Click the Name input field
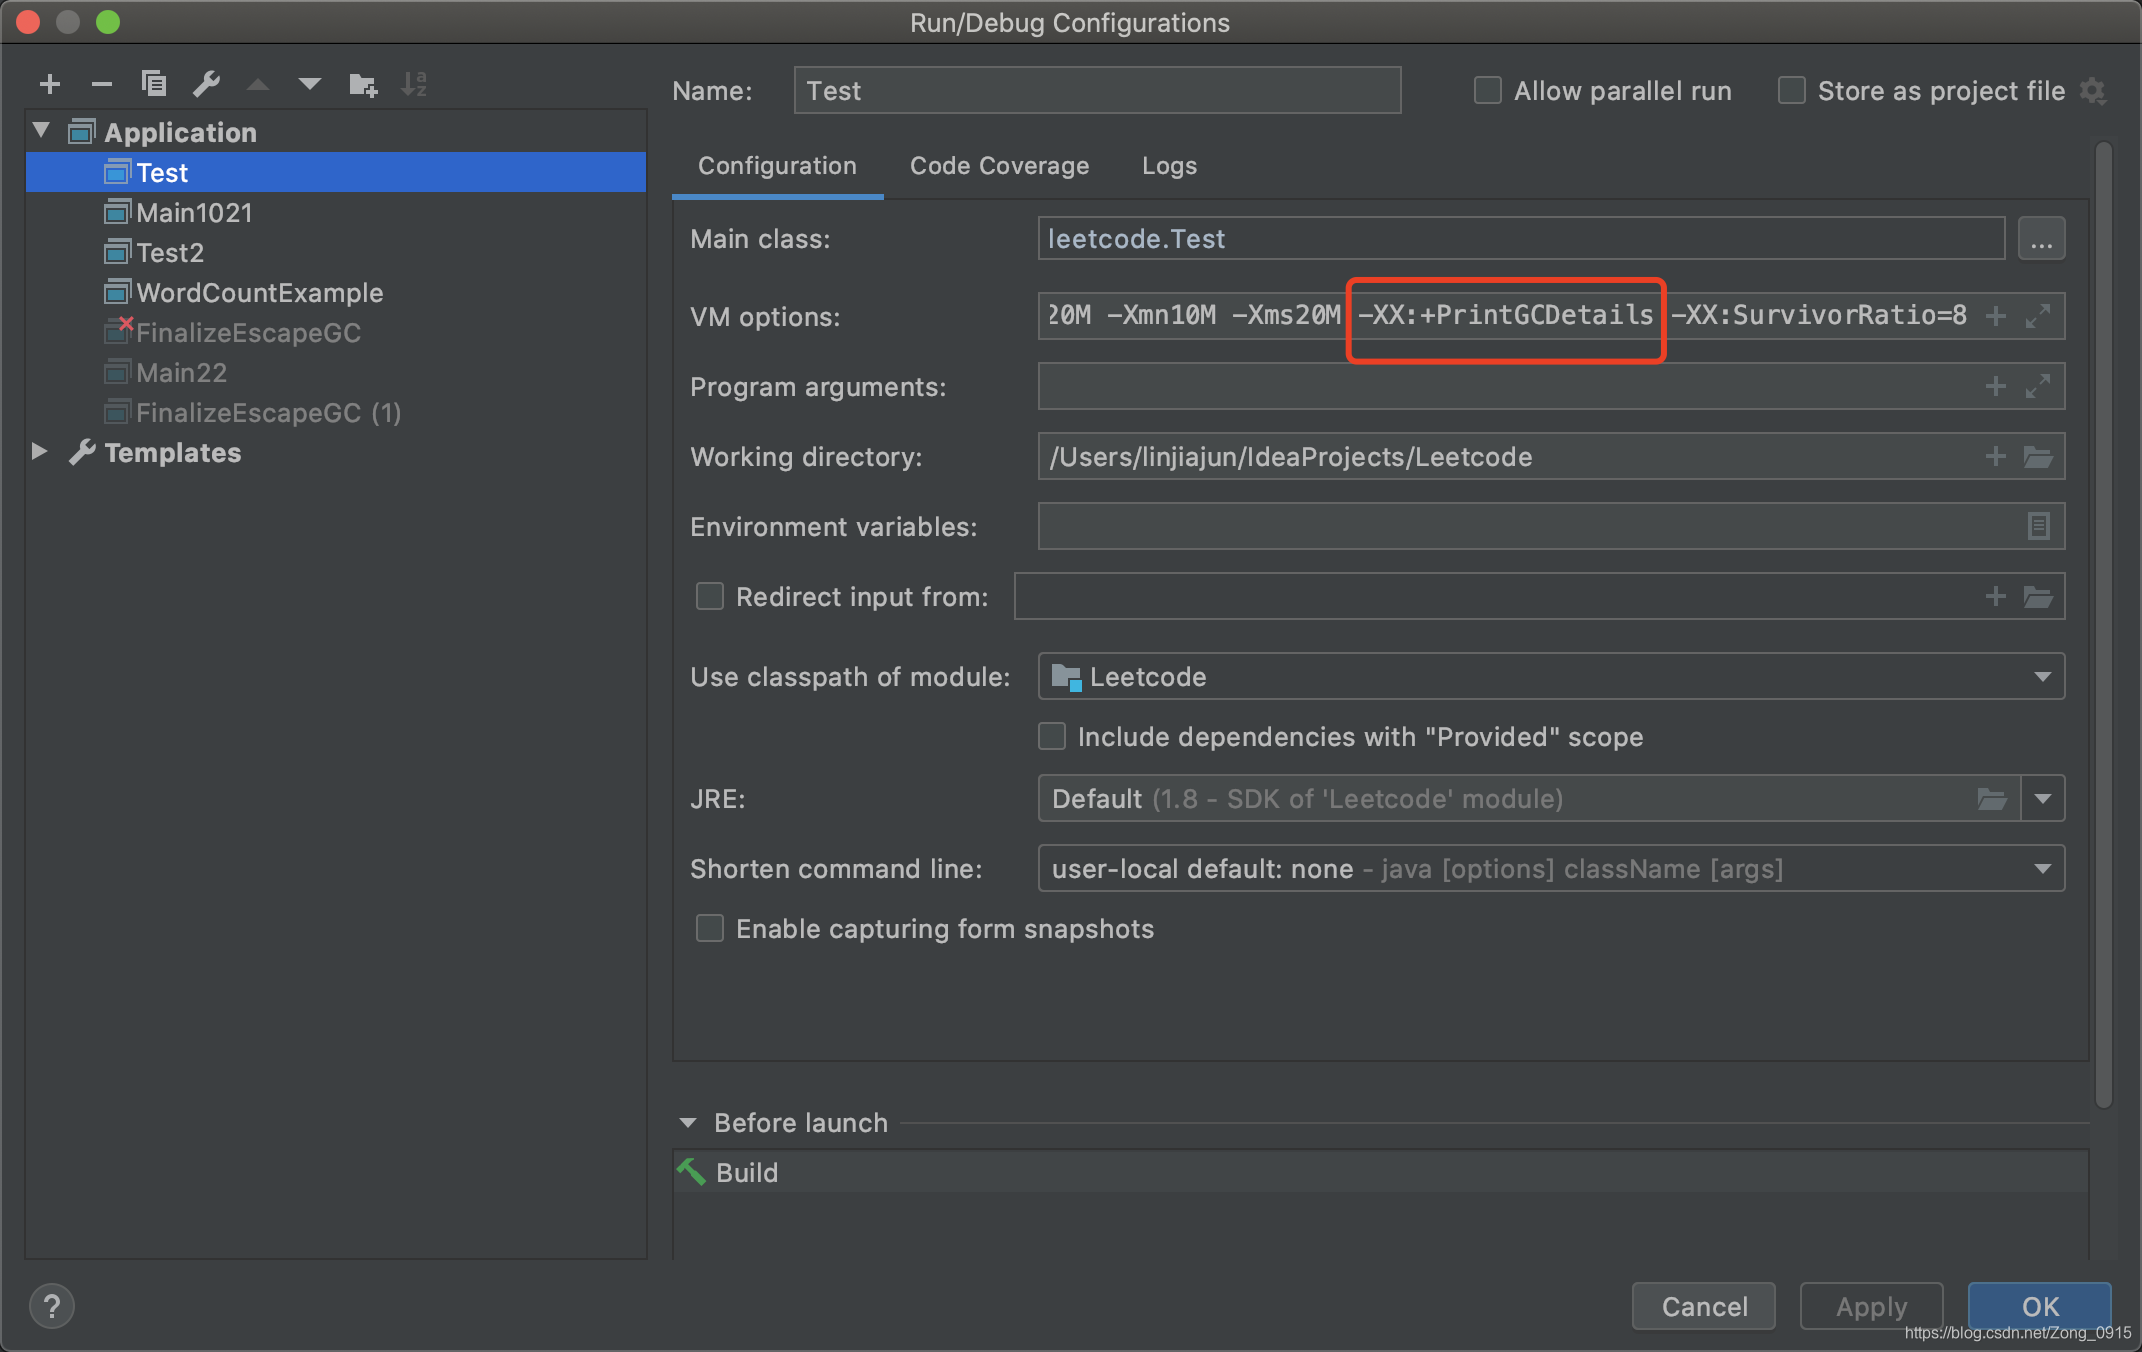 coord(1097,90)
